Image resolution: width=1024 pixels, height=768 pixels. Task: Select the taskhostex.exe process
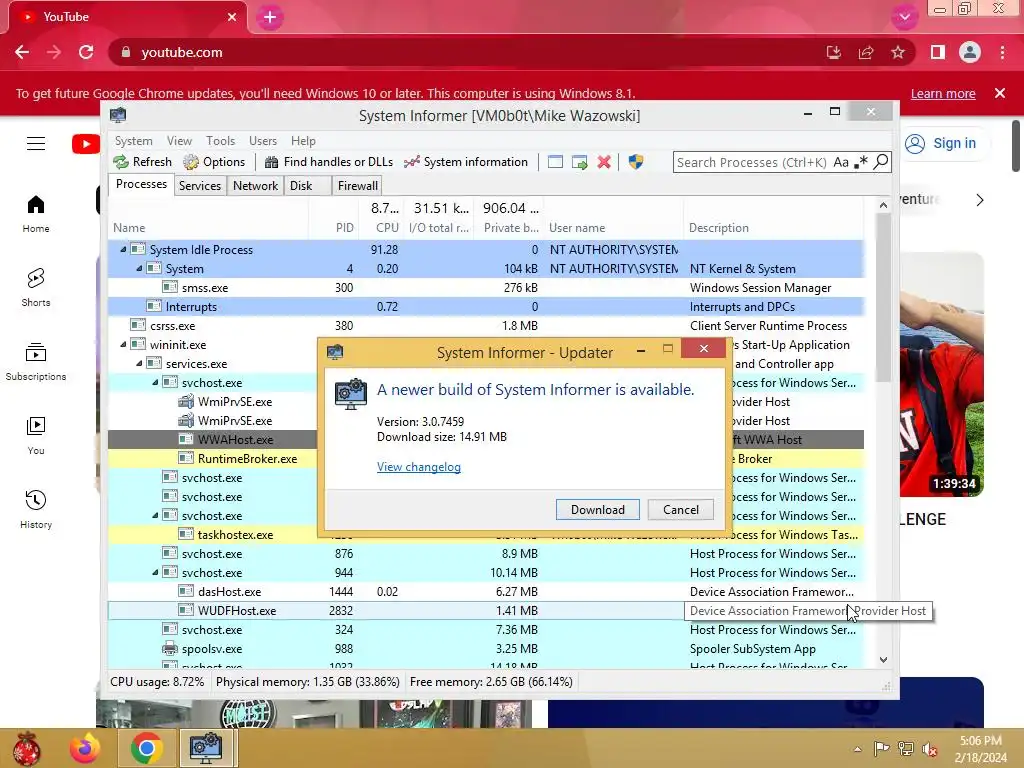click(235, 534)
